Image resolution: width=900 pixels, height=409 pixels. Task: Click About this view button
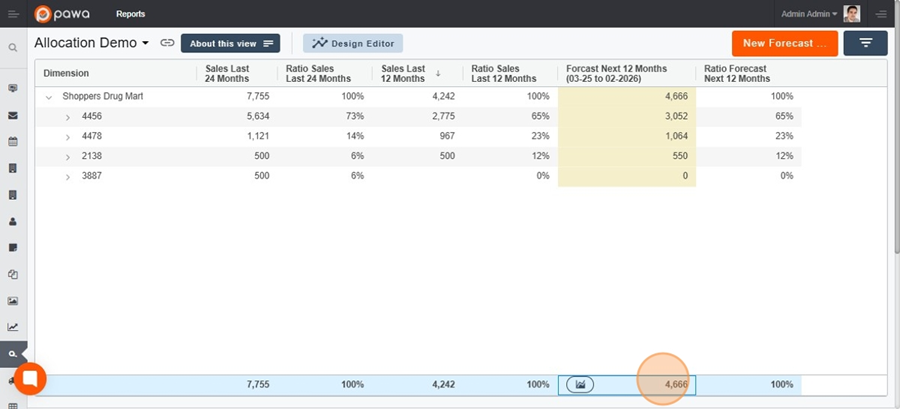[x=230, y=43]
